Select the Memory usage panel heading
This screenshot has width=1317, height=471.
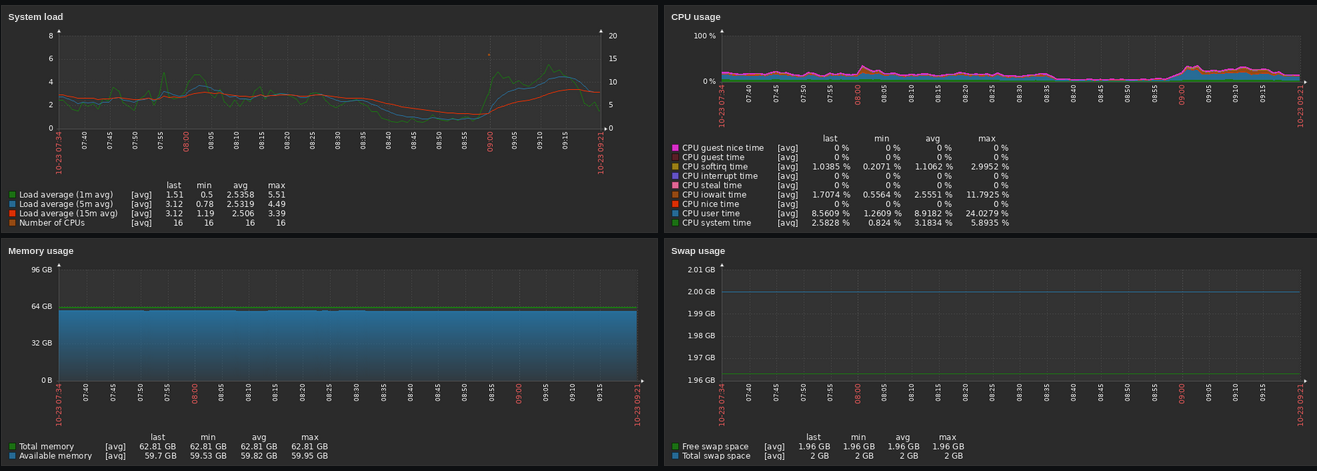point(41,251)
